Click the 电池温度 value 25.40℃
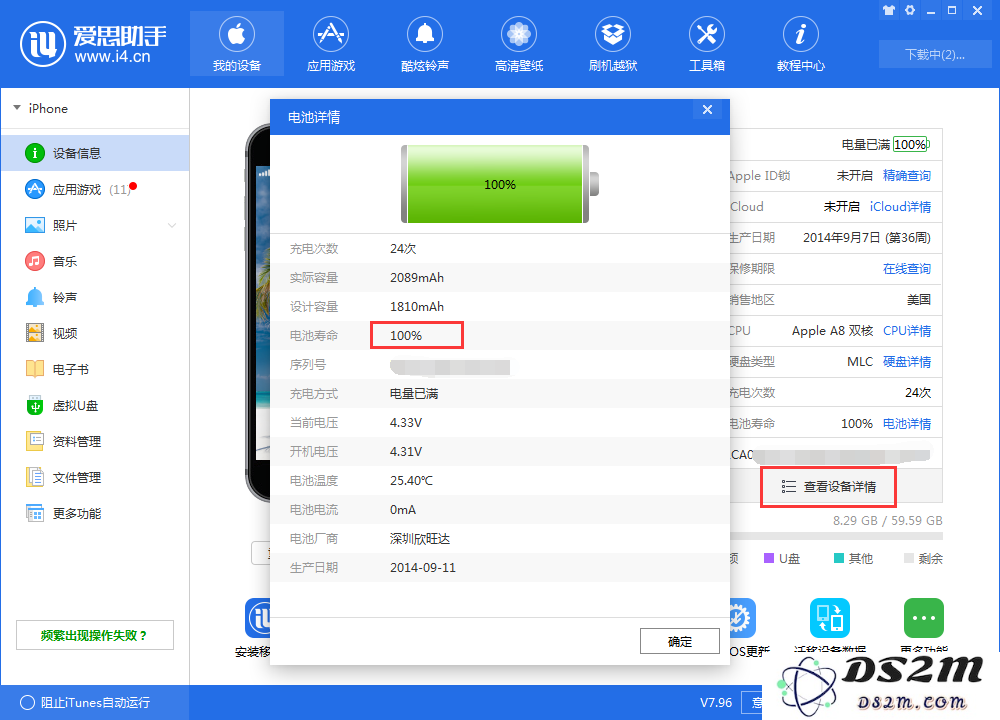 pyautogui.click(x=411, y=480)
